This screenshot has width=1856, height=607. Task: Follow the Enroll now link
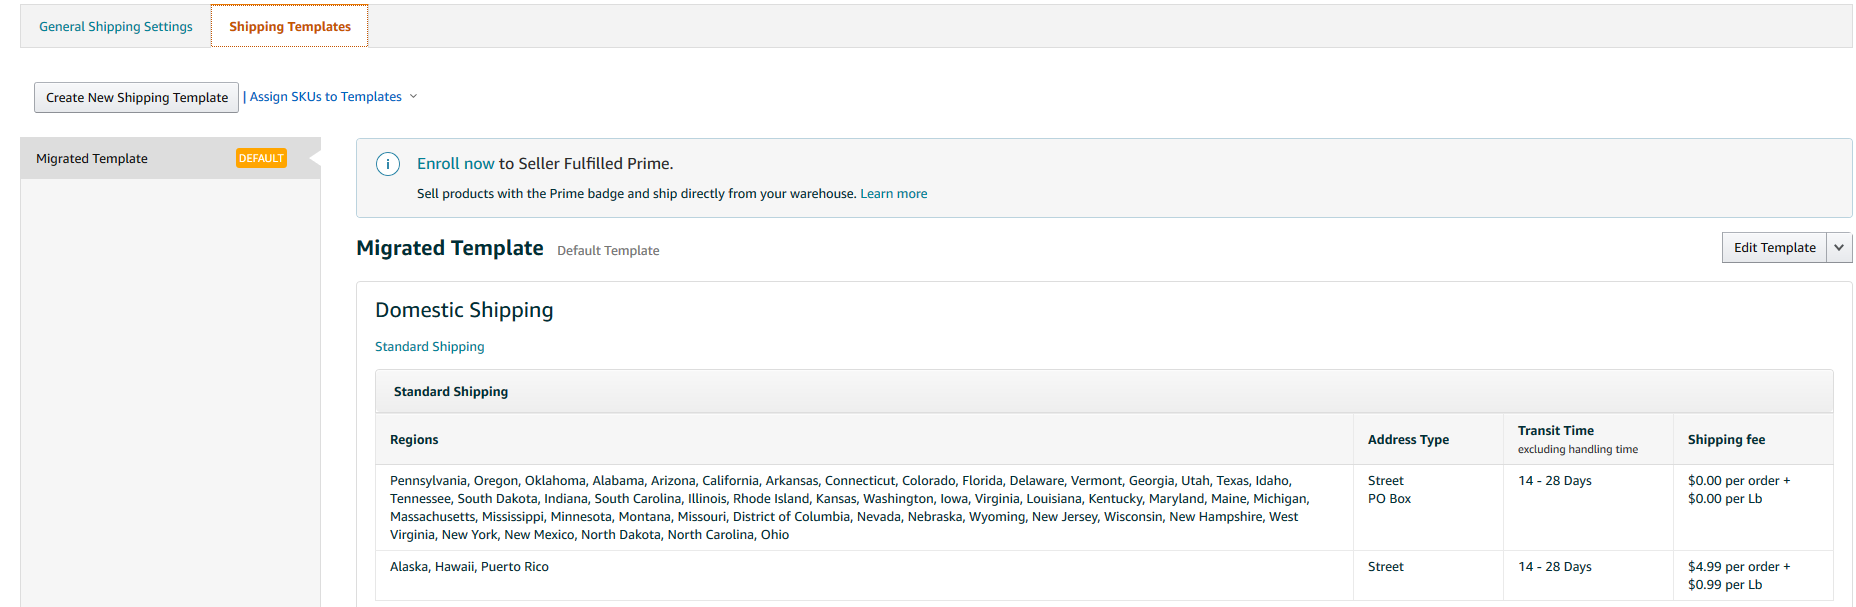pyautogui.click(x=455, y=164)
